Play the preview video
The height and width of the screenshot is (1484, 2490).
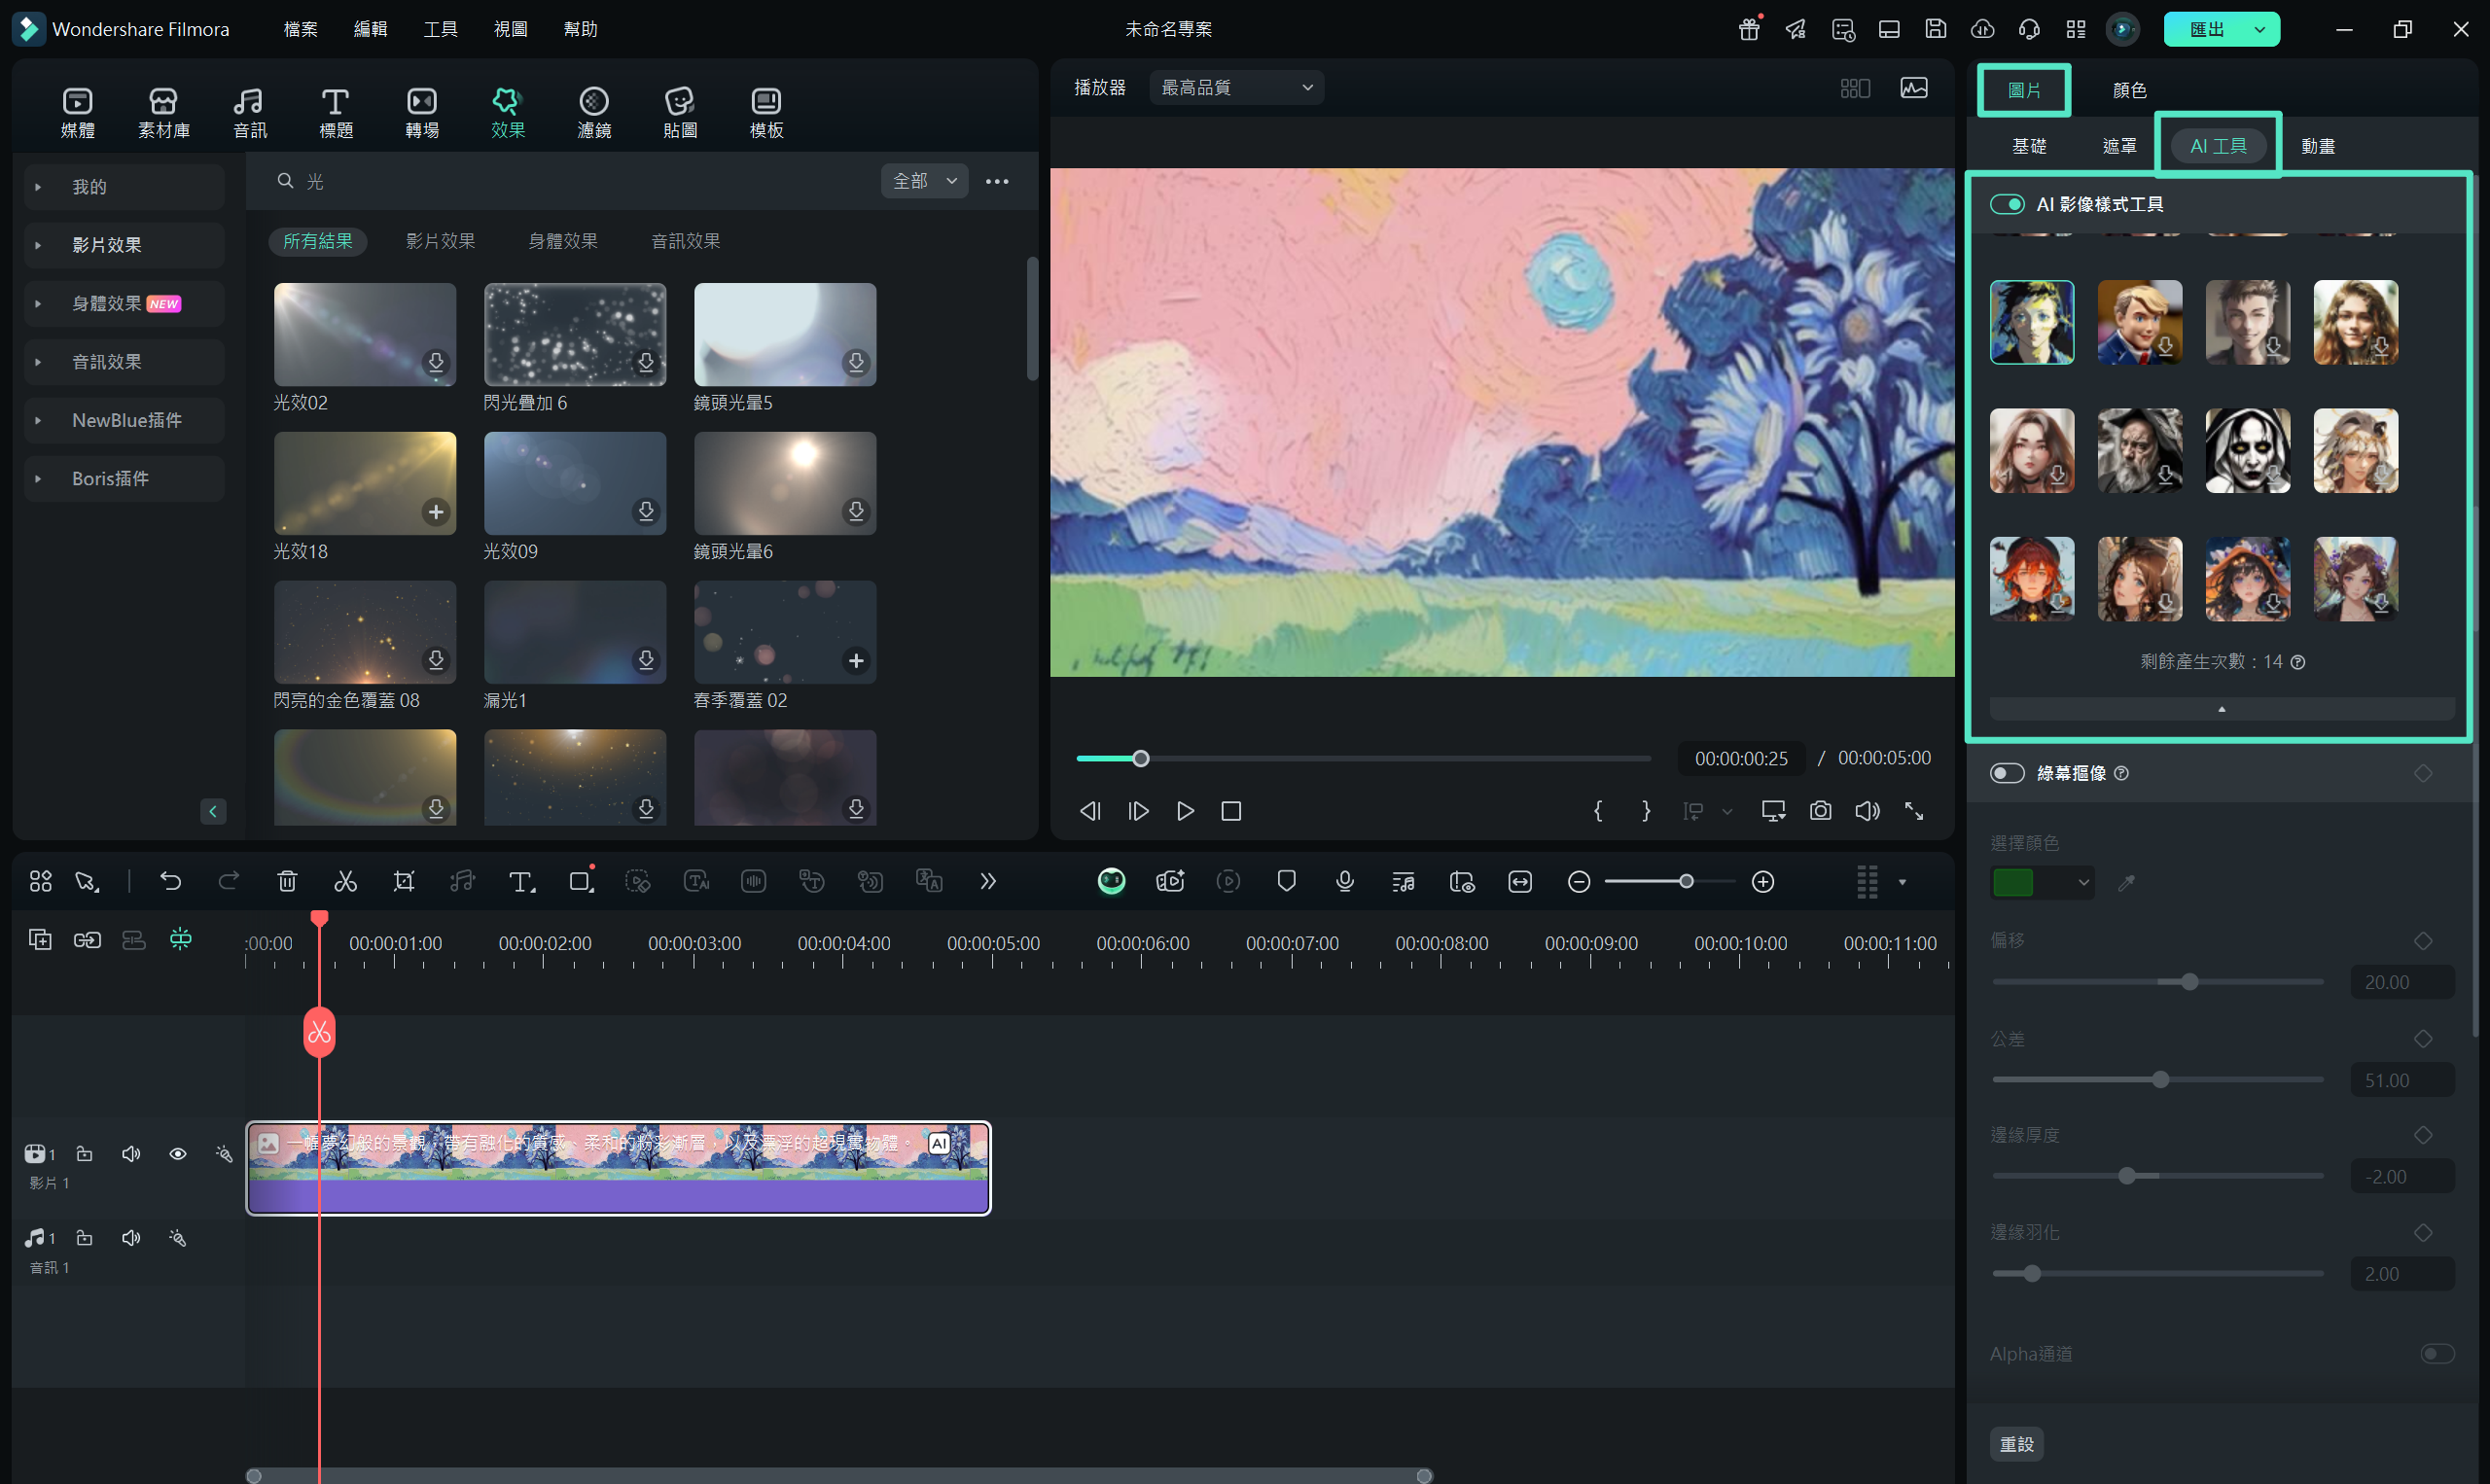(x=1184, y=811)
